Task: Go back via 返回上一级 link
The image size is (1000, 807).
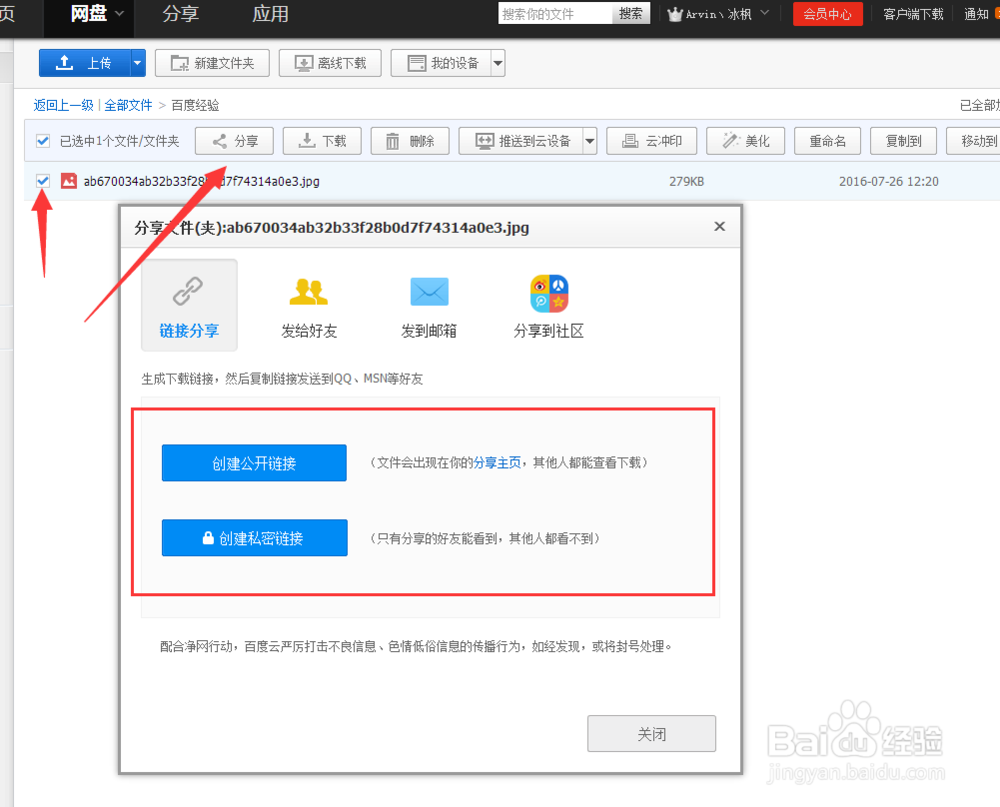Action: [x=64, y=105]
